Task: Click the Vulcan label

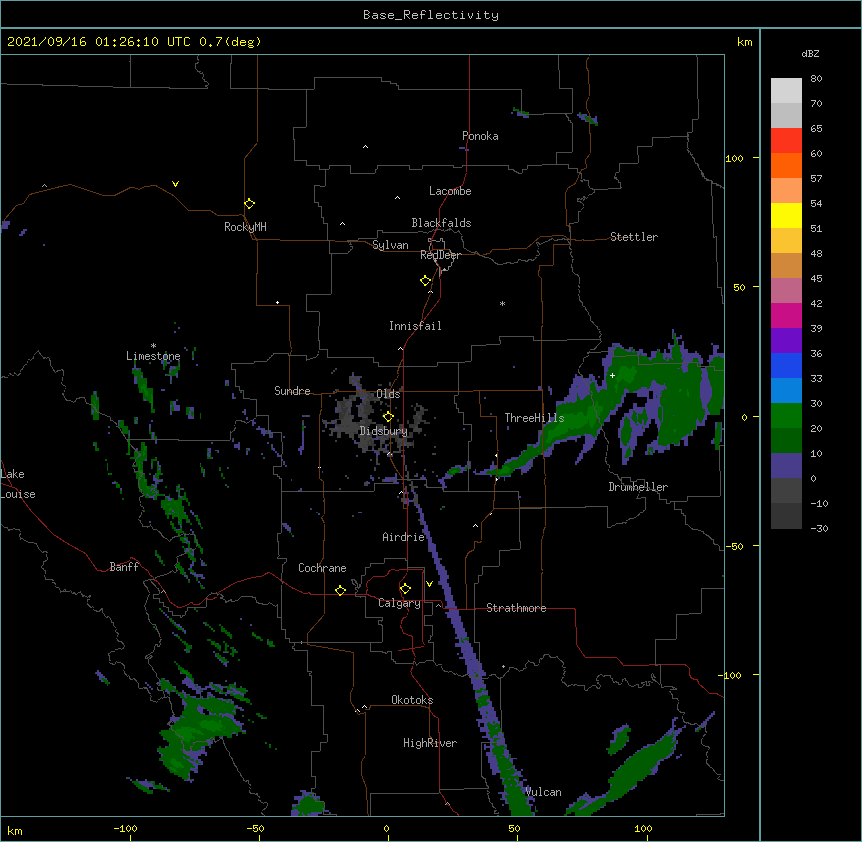Action: (x=543, y=792)
